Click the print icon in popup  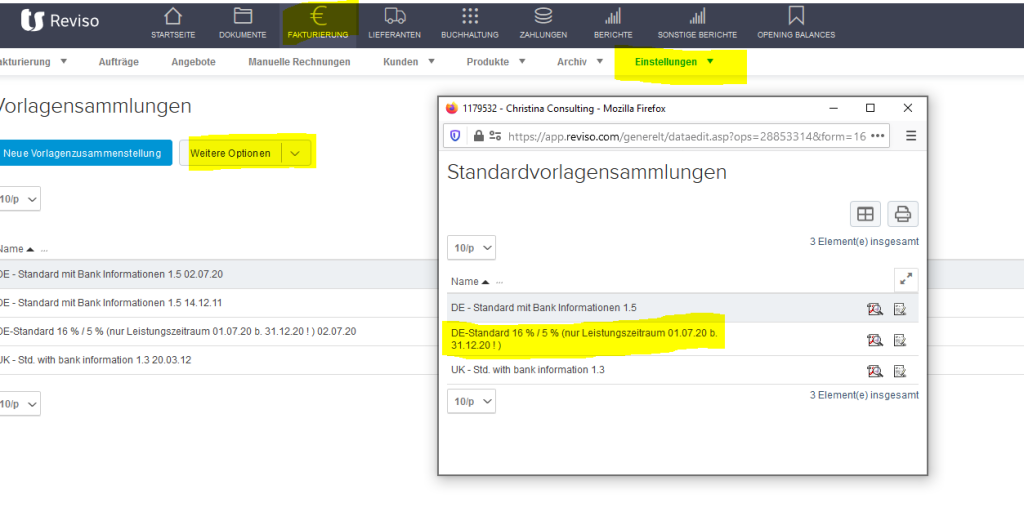click(903, 214)
